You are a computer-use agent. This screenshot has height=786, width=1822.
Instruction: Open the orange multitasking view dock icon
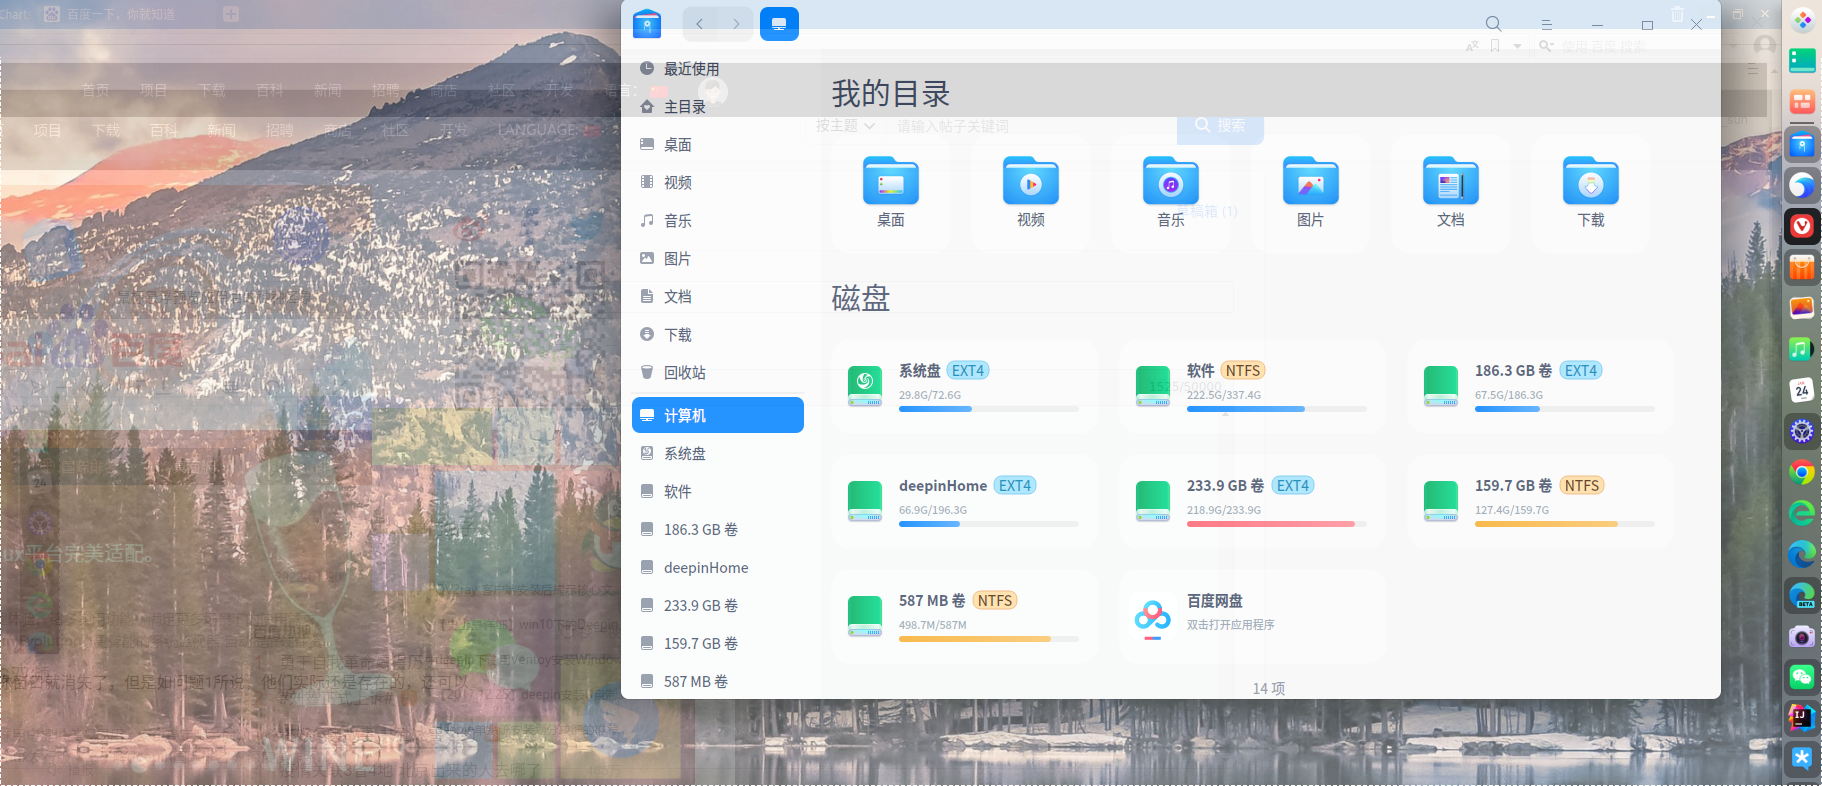[x=1802, y=102]
